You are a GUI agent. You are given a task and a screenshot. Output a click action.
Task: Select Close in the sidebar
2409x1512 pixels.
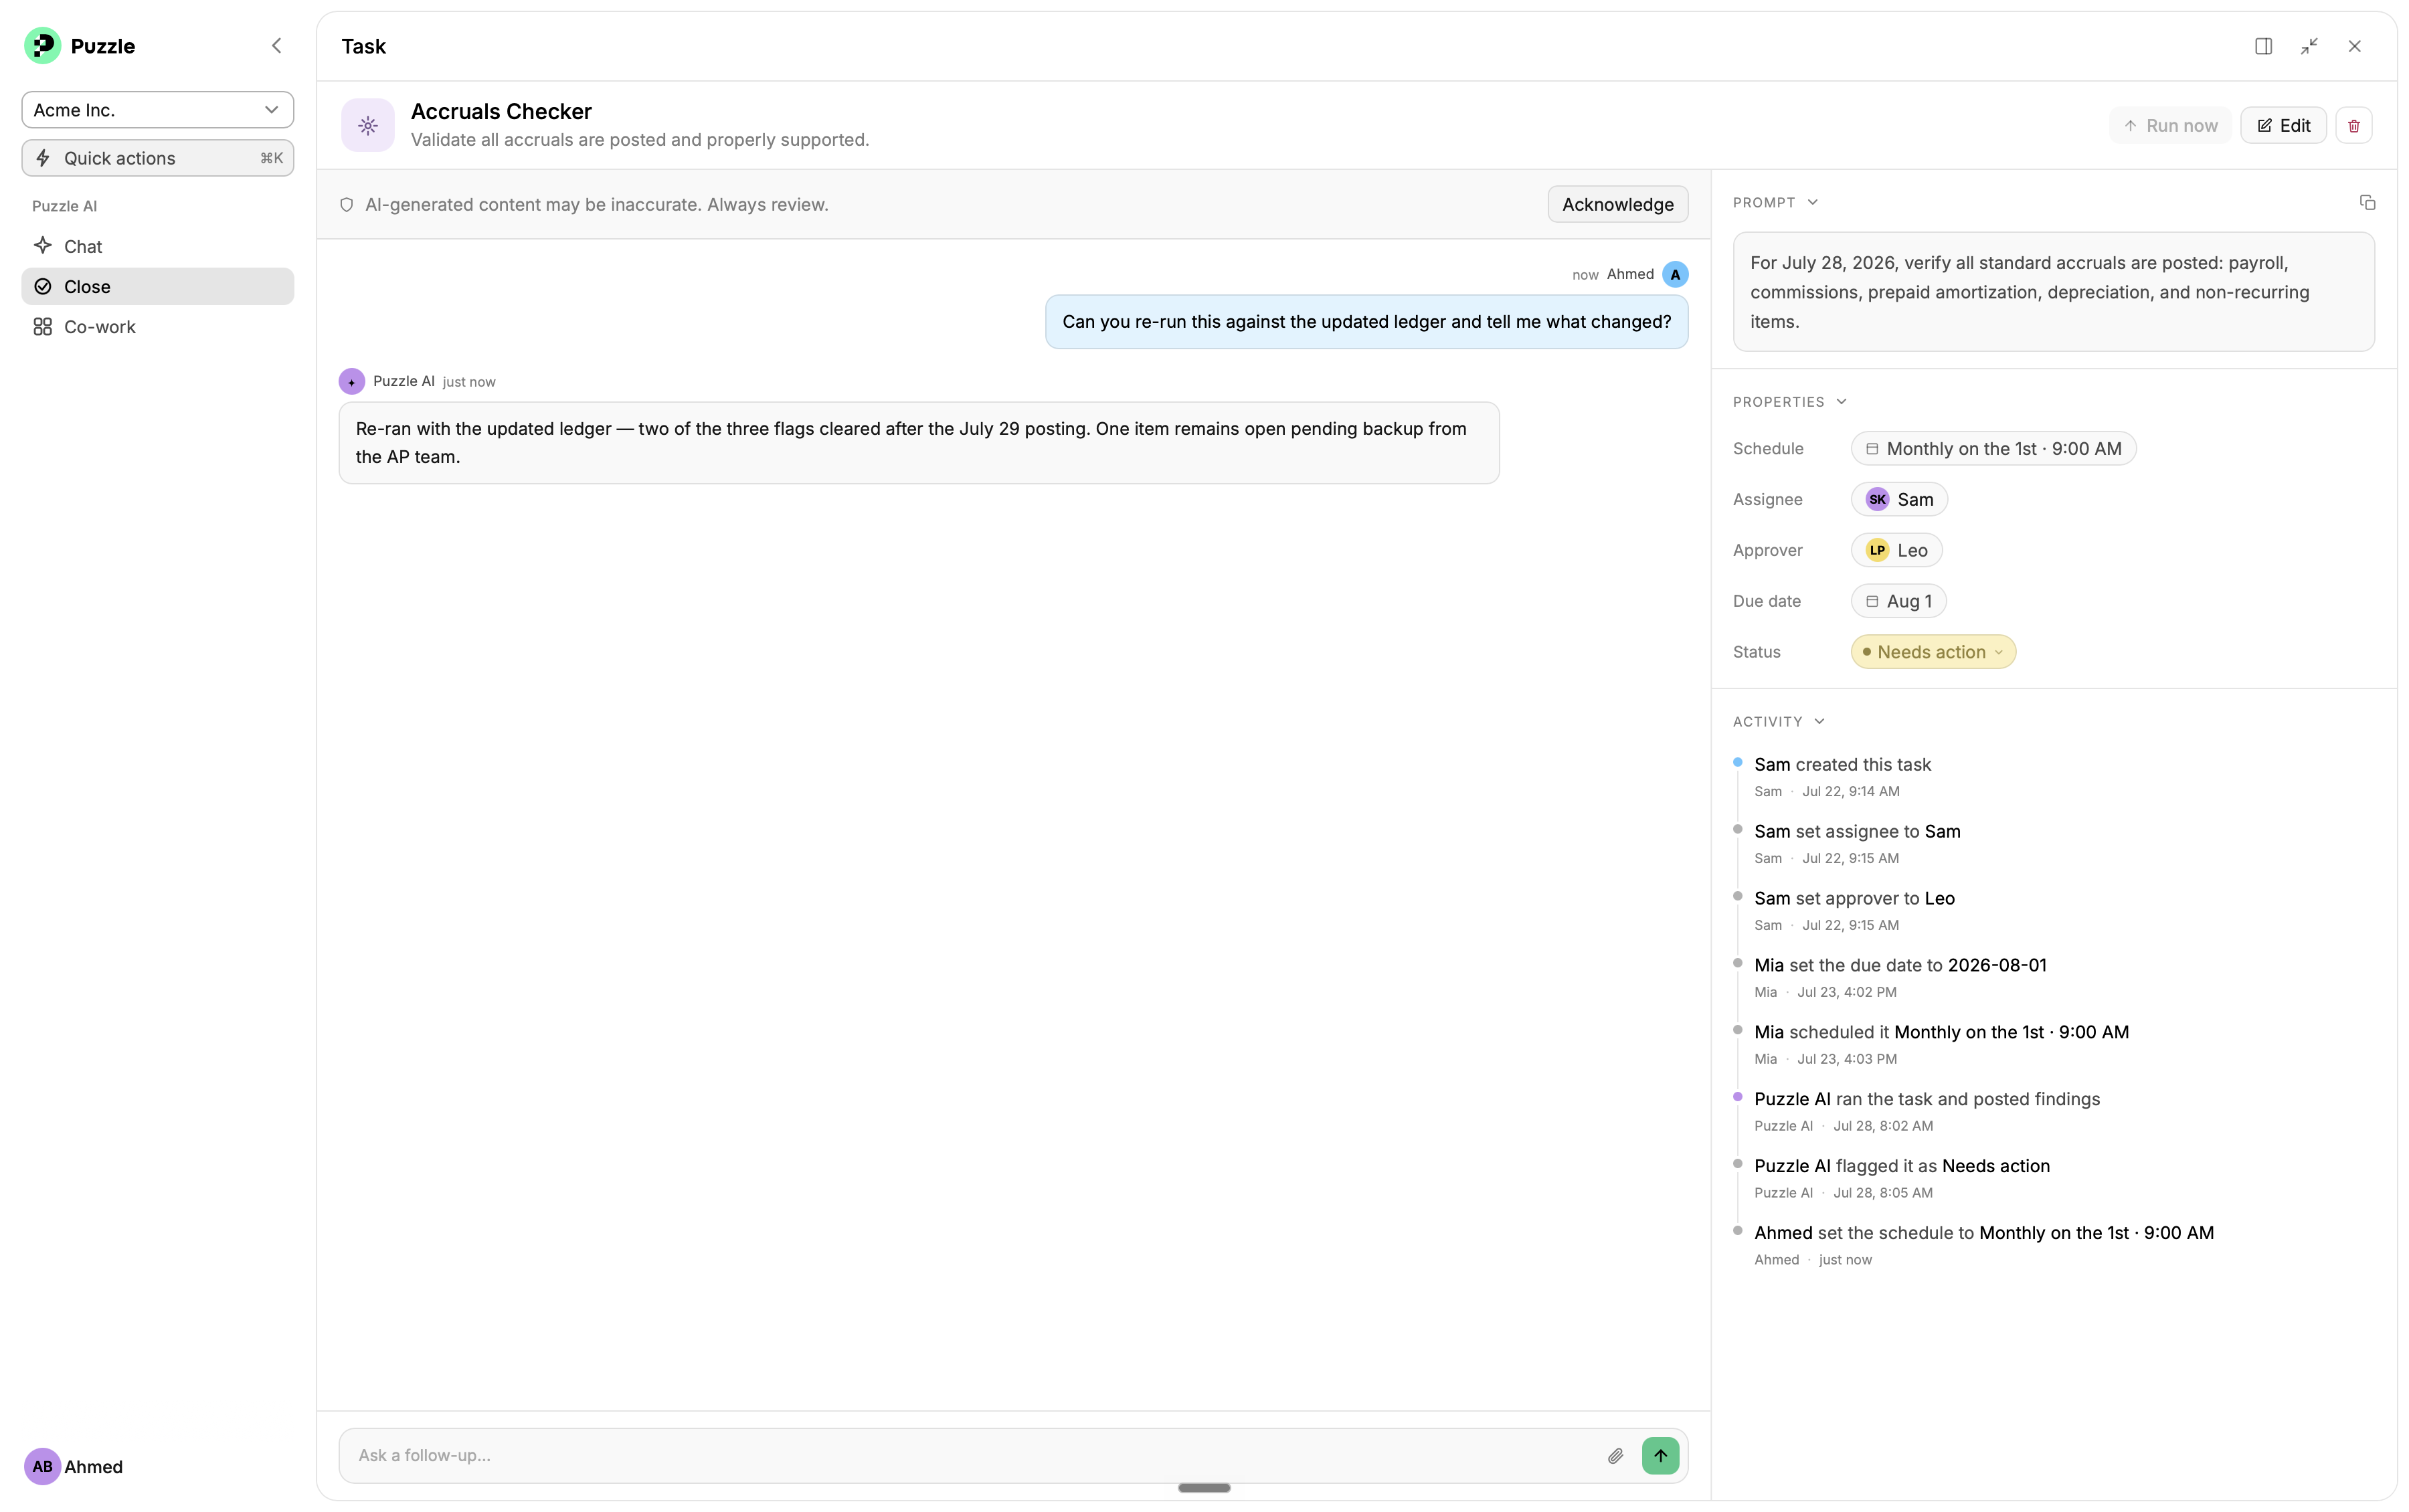(x=158, y=287)
